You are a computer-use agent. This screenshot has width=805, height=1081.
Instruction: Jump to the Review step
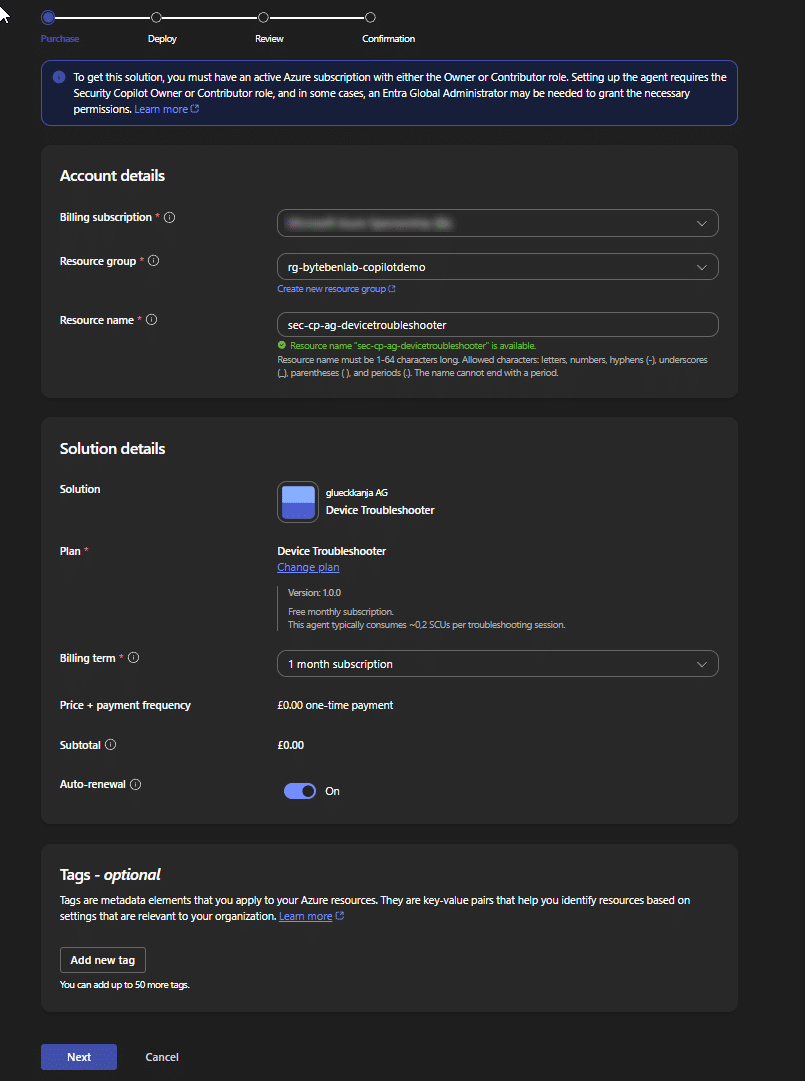coord(264,18)
